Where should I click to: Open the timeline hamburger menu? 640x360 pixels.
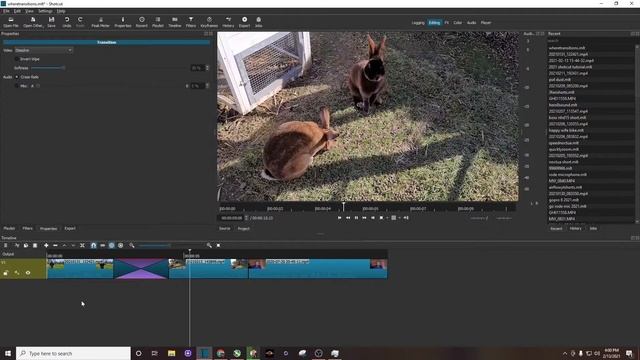point(6,245)
